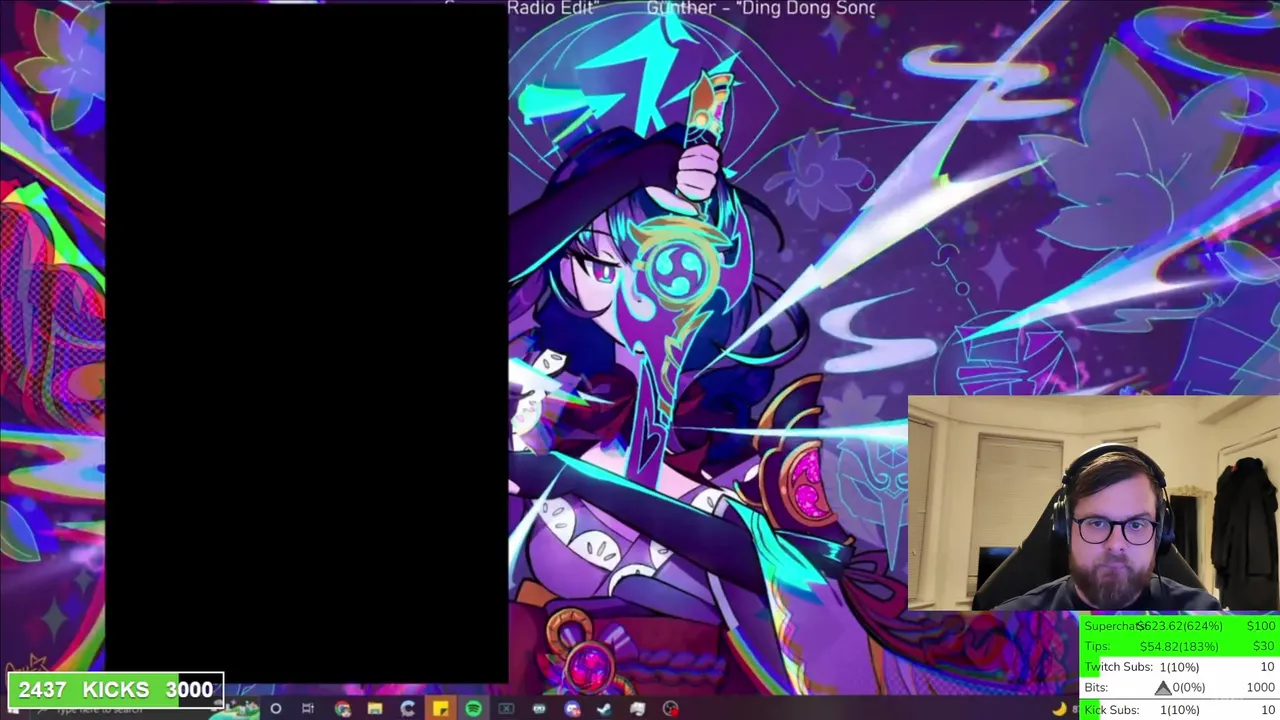Launch Google Chrome from the taskbar
This screenshot has width=1280, height=720.
click(x=342, y=709)
